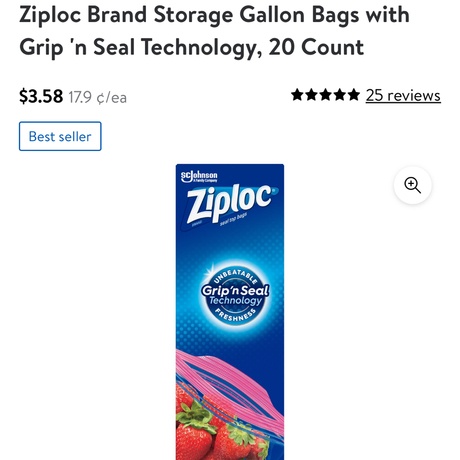Open the 25 reviews link
Viewport: 460px width, 460px height.
click(x=403, y=95)
